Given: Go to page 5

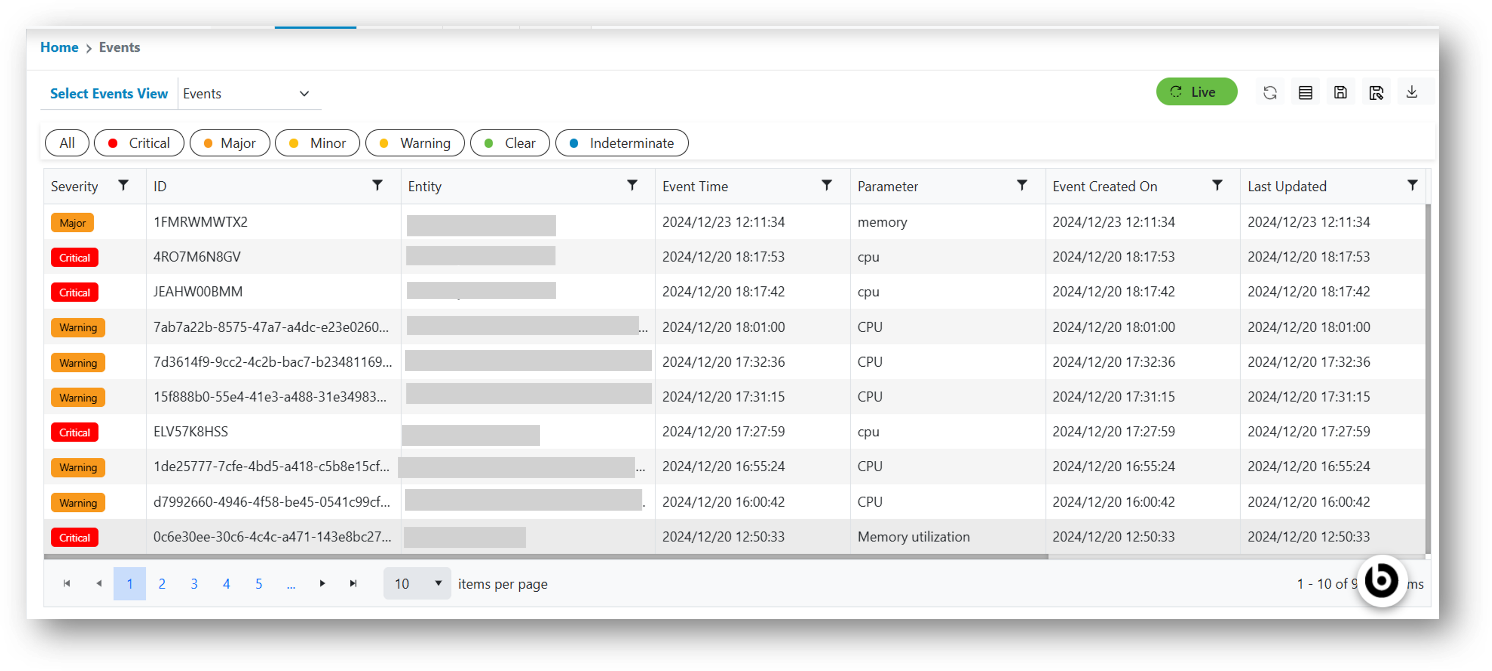Looking at the screenshot, I should 258,584.
